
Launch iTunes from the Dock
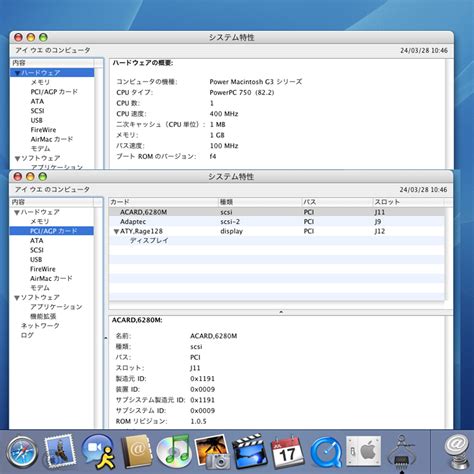coord(173,451)
